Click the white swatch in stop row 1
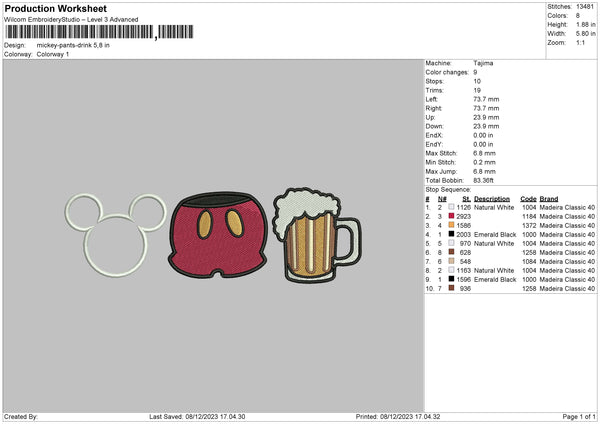 (x=452, y=207)
